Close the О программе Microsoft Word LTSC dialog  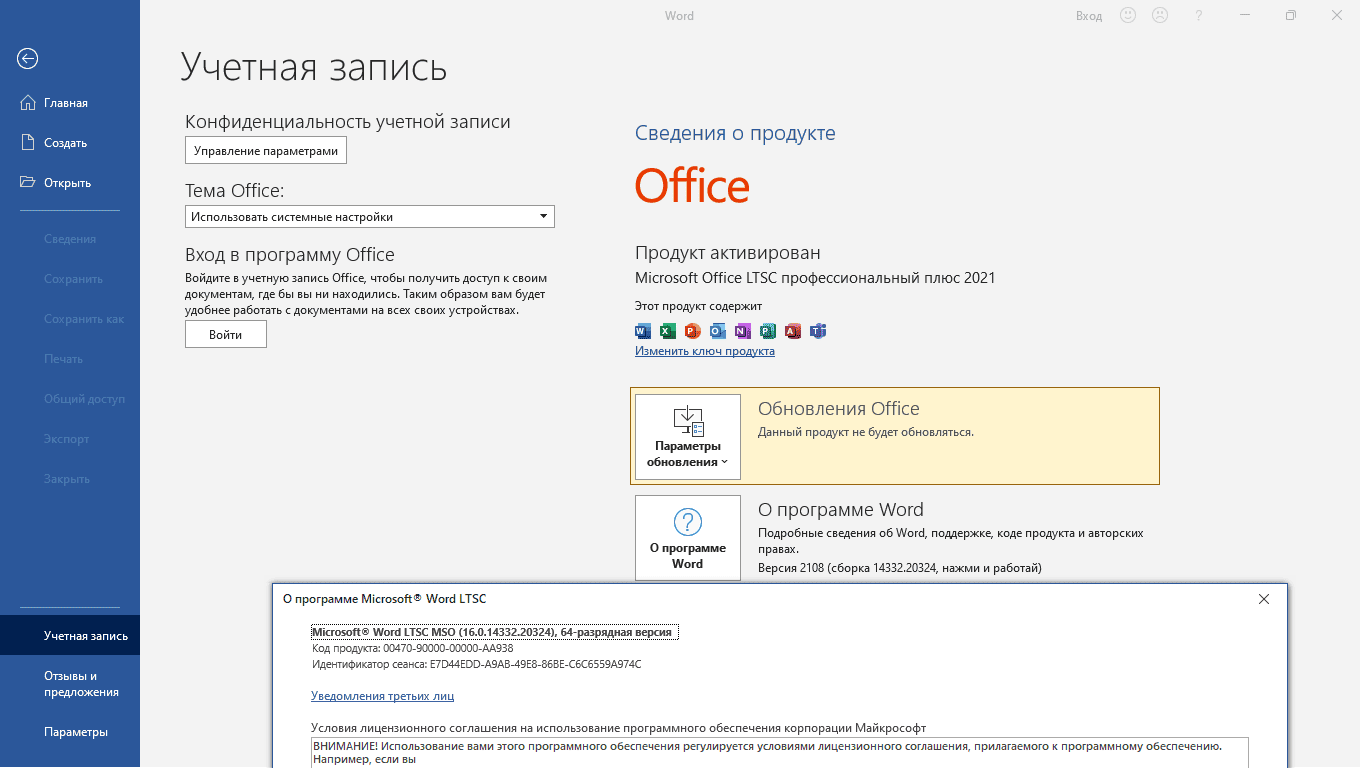coord(1264,599)
